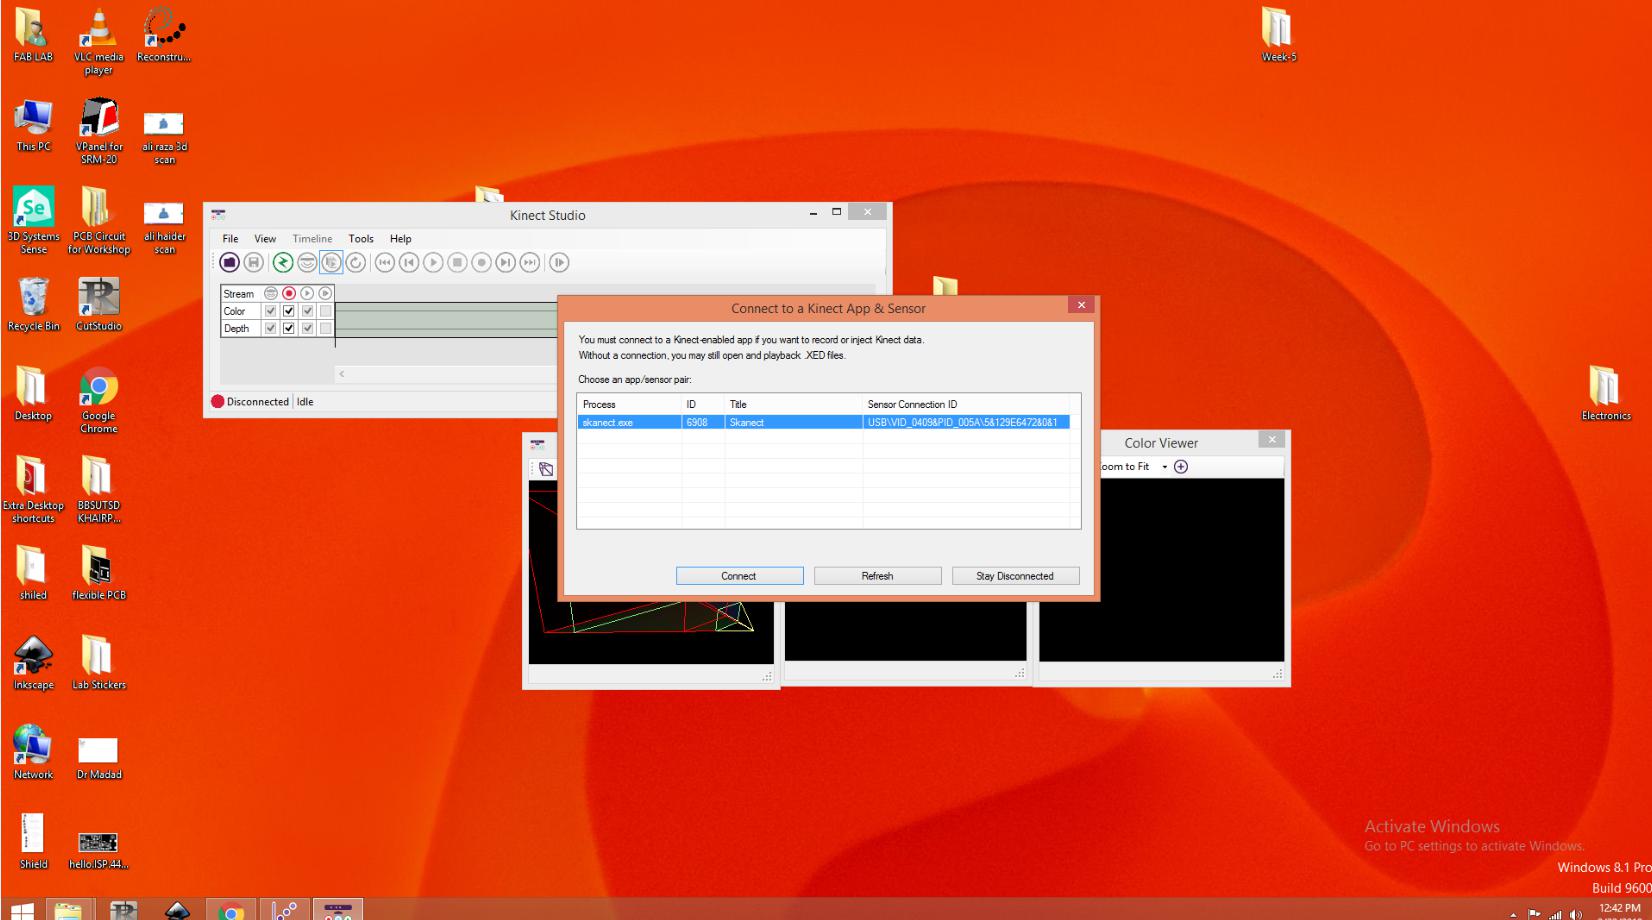Click the Electronics folder on desktop

click(1606, 394)
